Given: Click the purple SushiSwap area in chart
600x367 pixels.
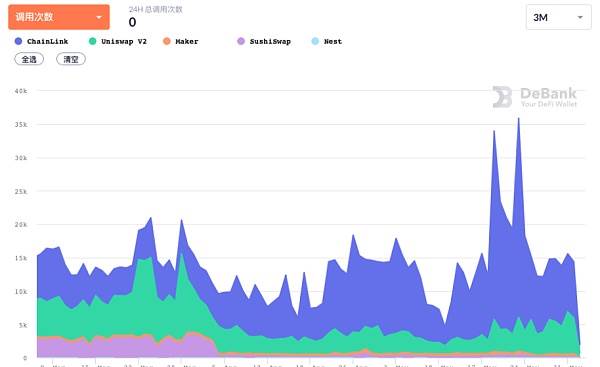Looking at the screenshot, I should 126,346.
